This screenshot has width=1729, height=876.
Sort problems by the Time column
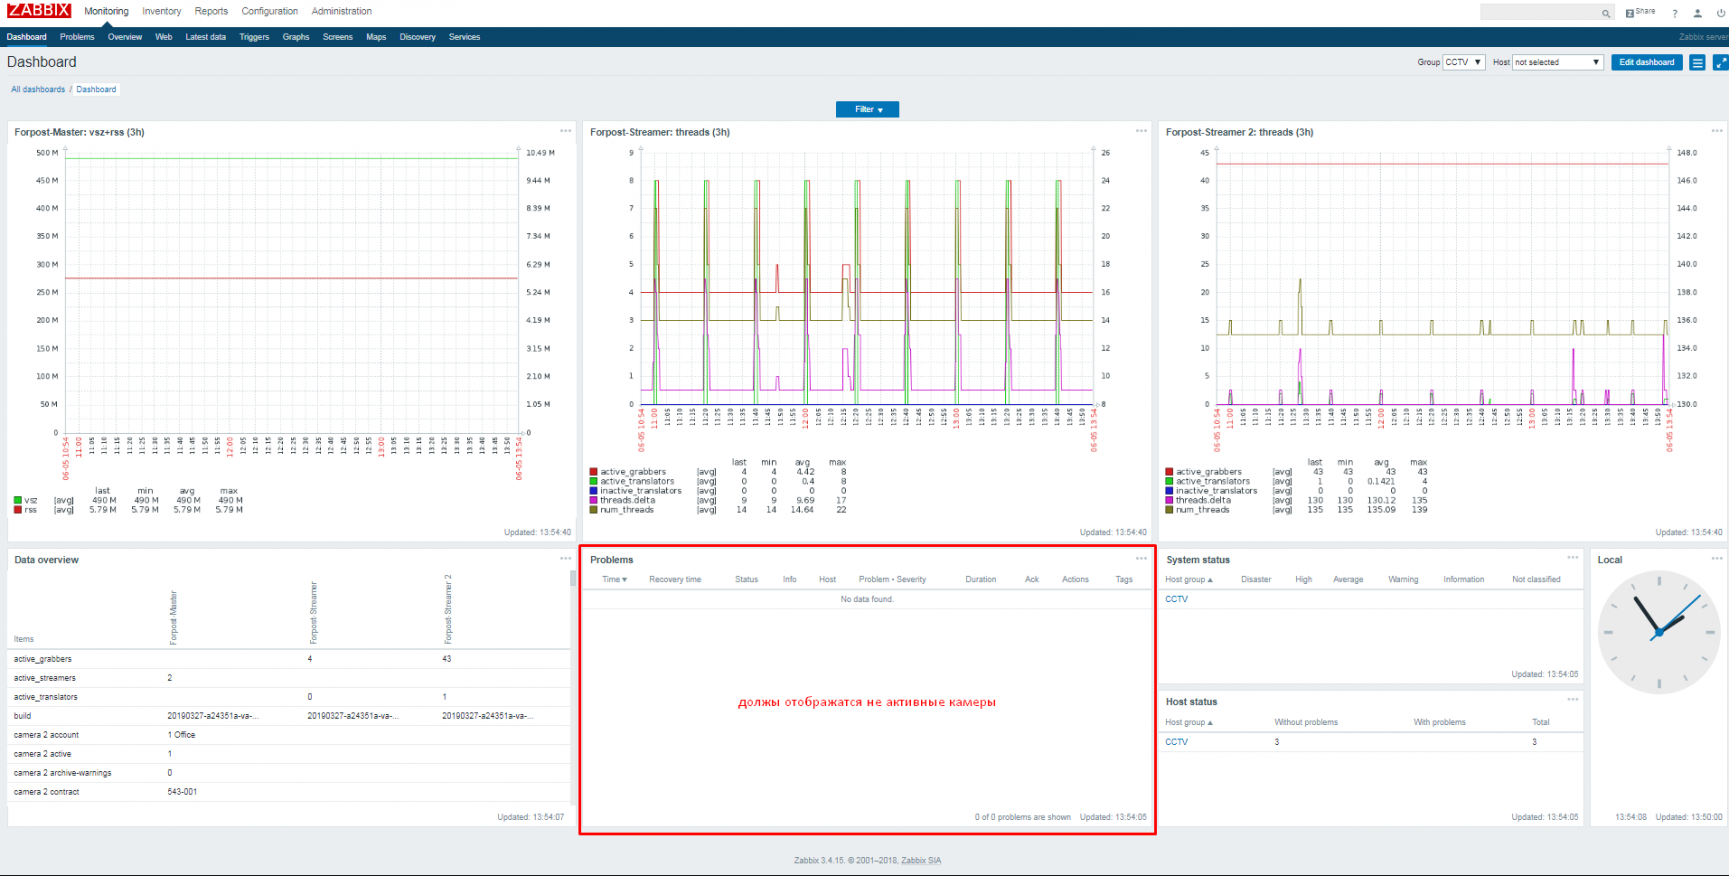[x=614, y=579]
